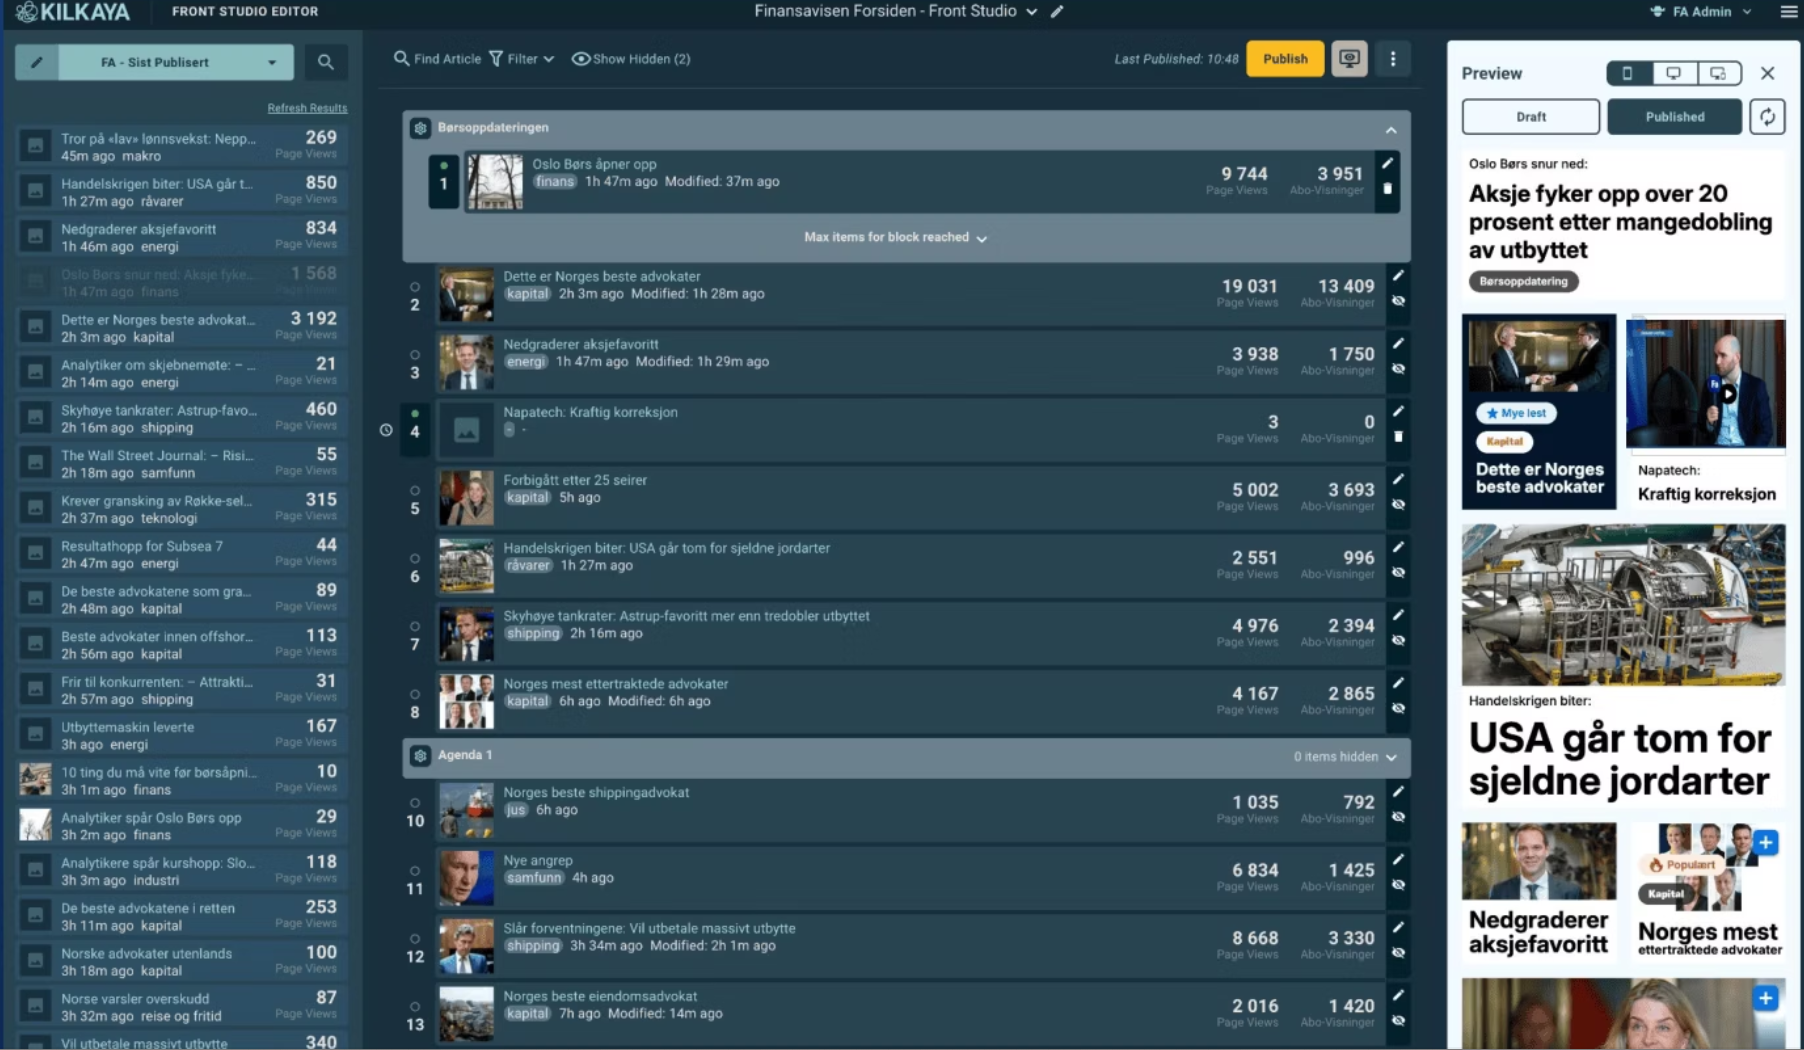This screenshot has width=1804, height=1050.
Task: Click the Publish button
Action: [1284, 59]
